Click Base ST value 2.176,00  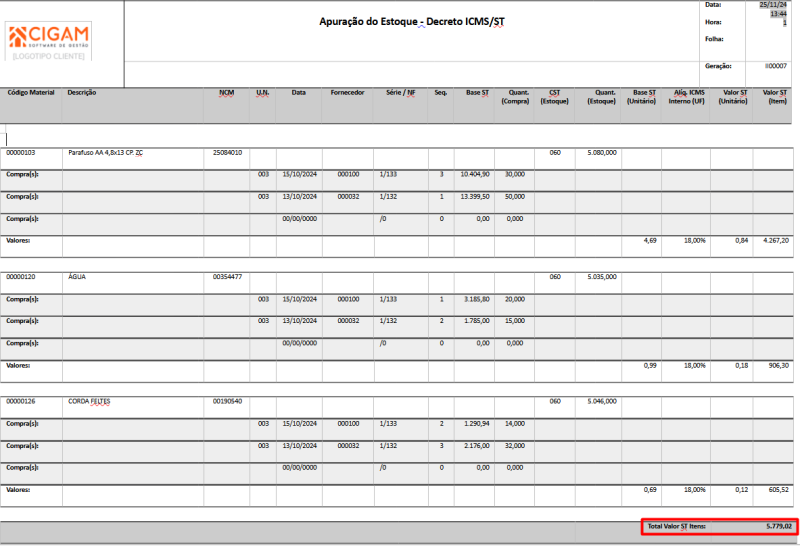[x=477, y=446]
